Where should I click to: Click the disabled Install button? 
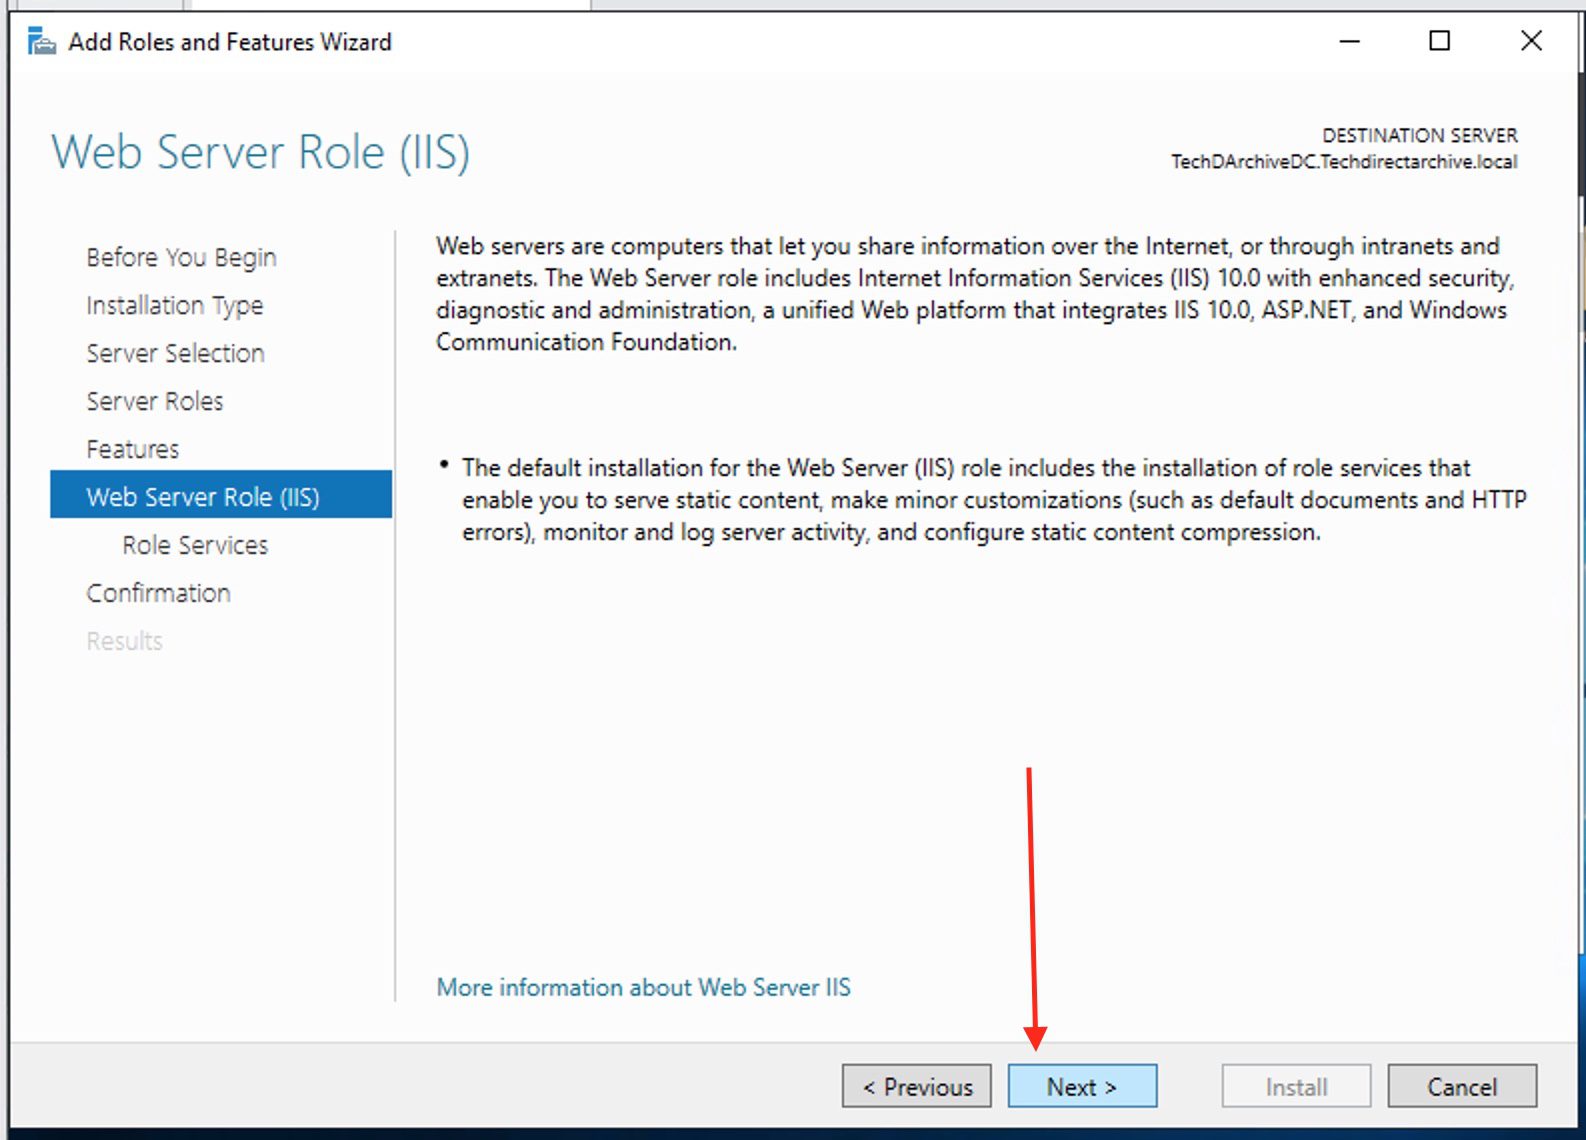(1296, 1086)
